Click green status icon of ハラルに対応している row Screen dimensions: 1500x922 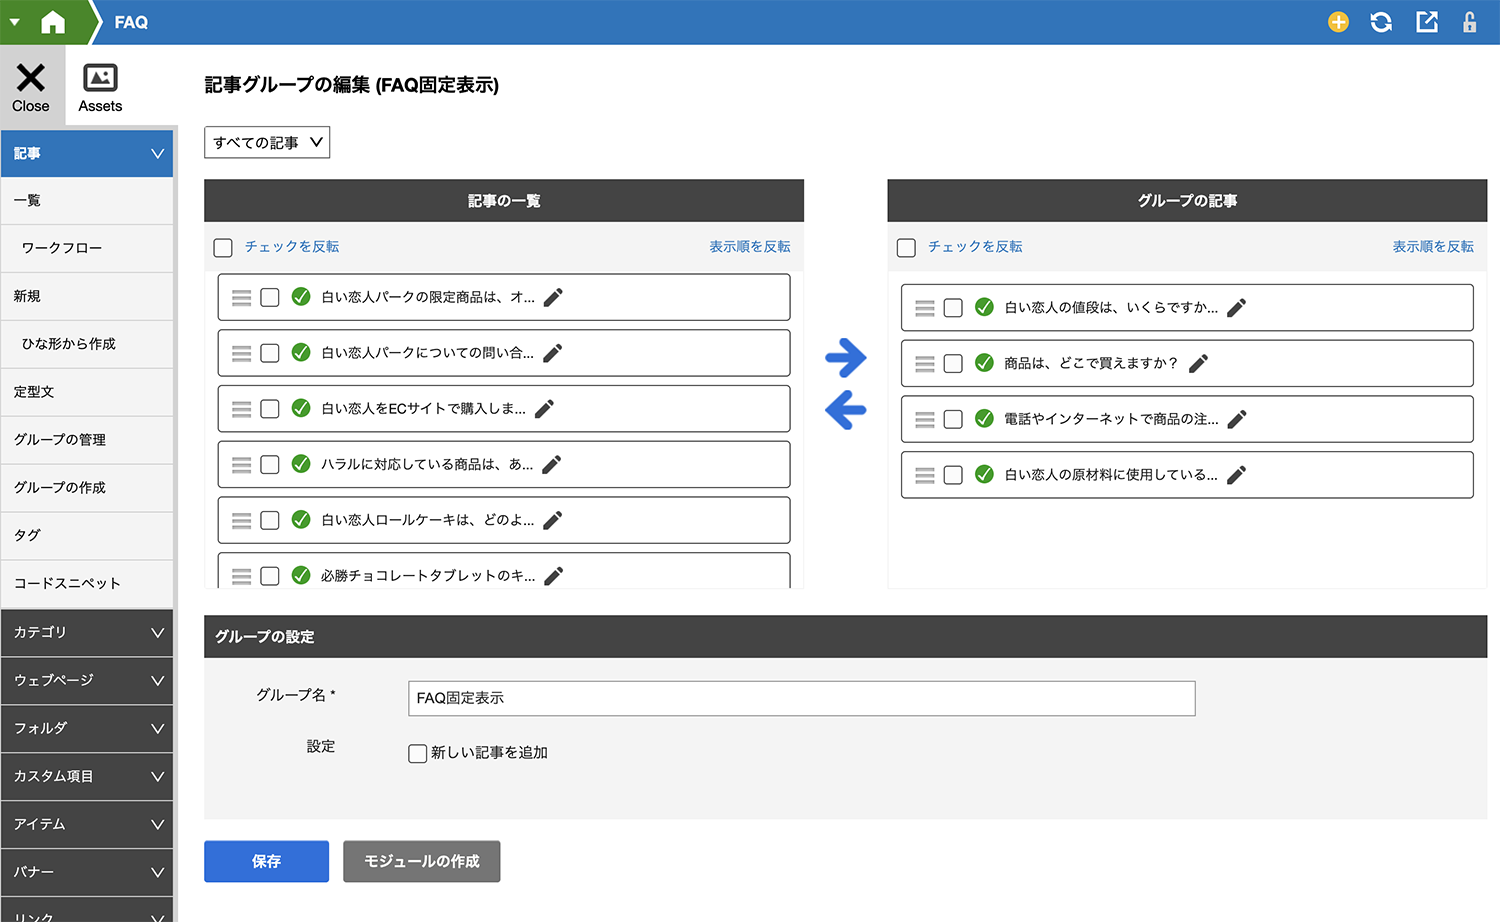coord(300,464)
